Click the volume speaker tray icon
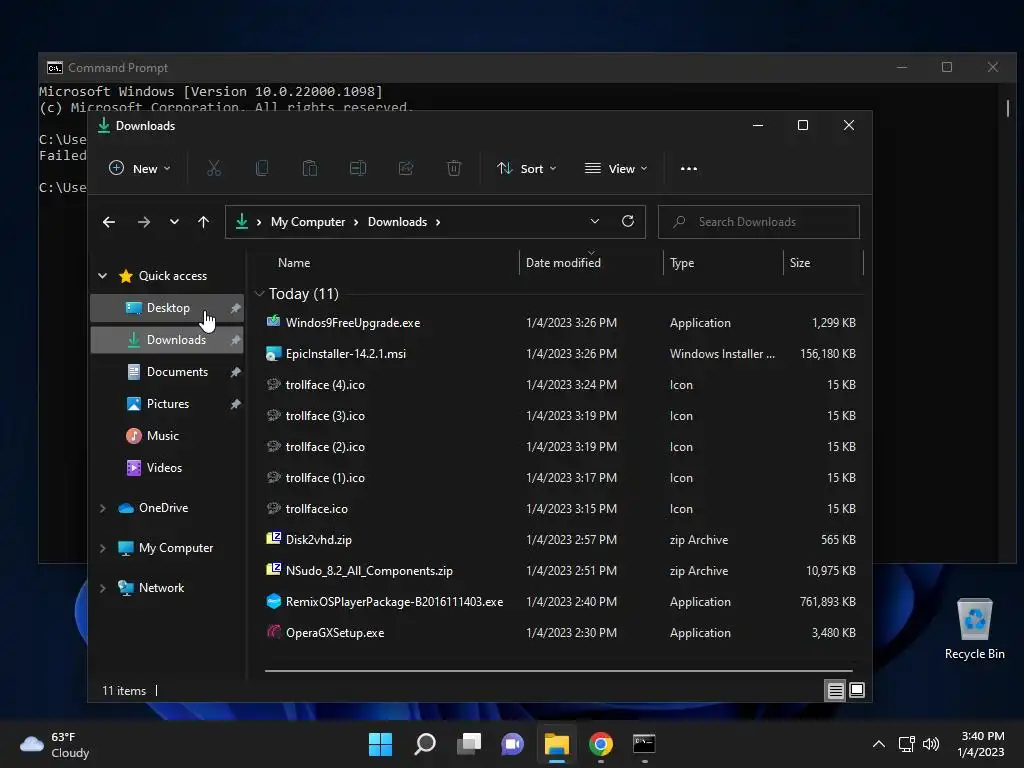This screenshot has width=1024, height=768. pyautogui.click(x=931, y=744)
